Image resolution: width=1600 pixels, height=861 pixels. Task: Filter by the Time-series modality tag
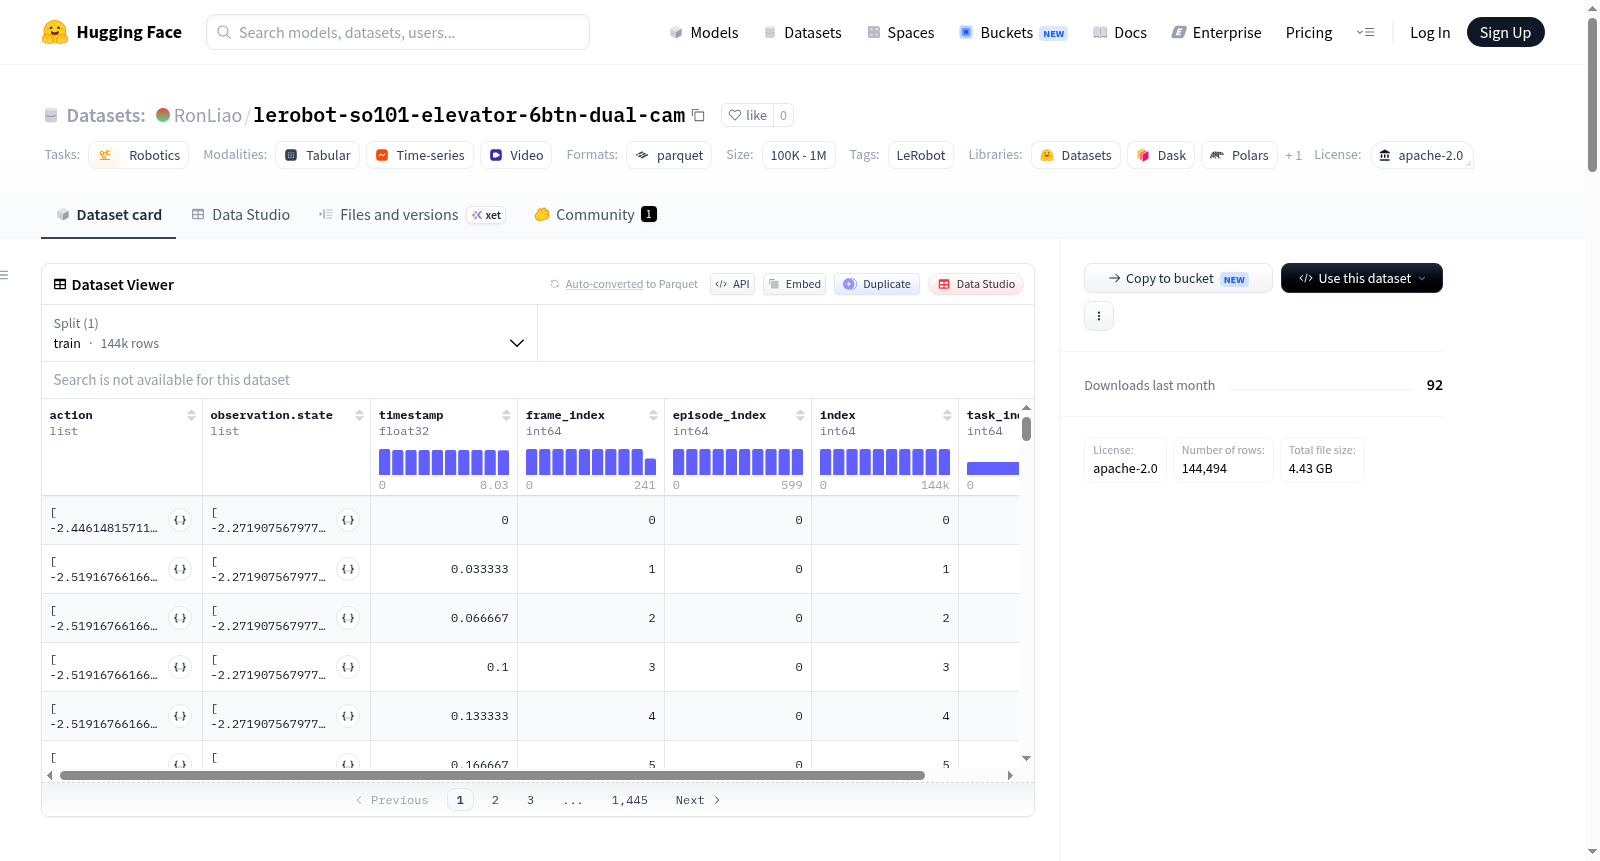420,155
